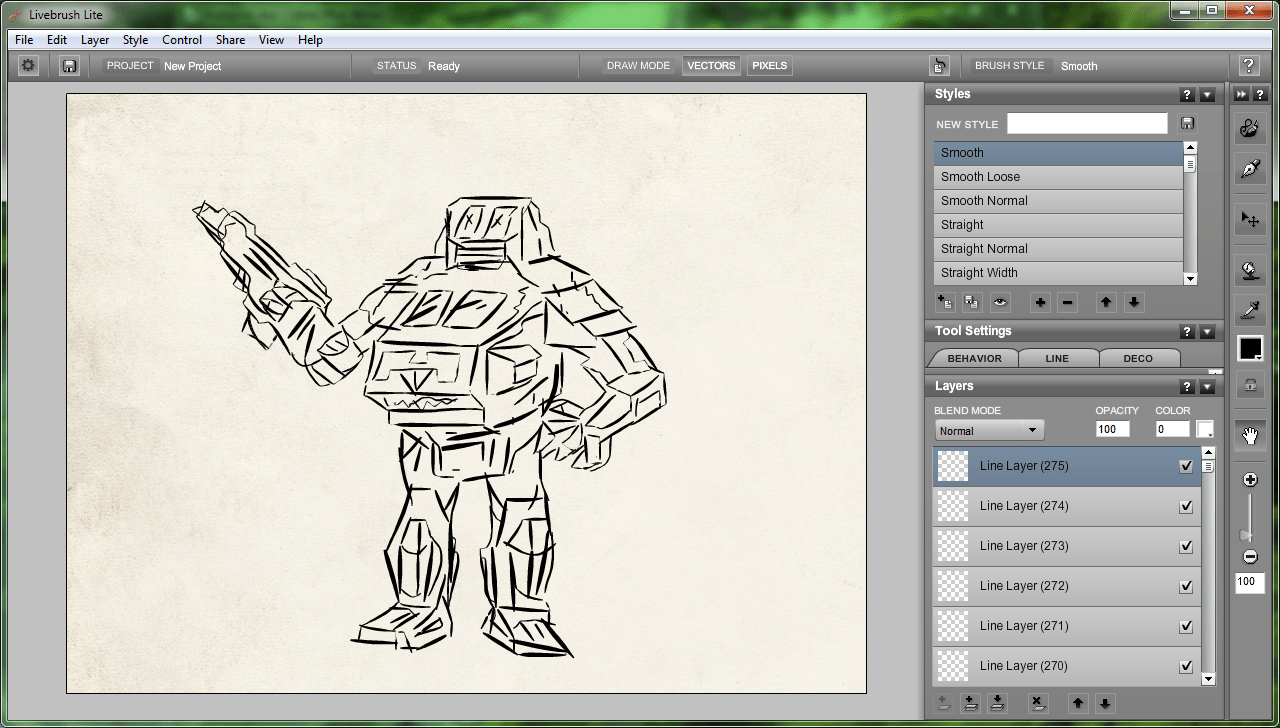
Task: Open the Layer menu
Action: click(x=95, y=40)
